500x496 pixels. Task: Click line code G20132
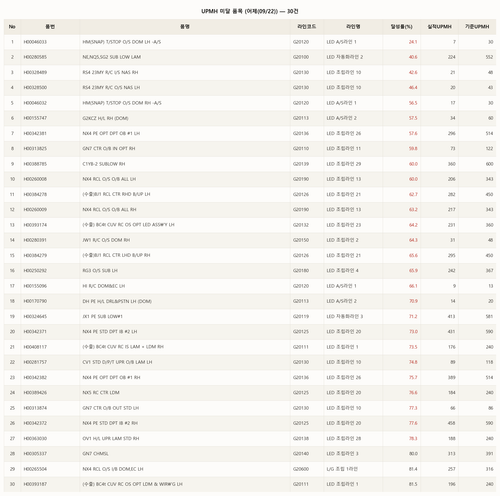pos(301,225)
